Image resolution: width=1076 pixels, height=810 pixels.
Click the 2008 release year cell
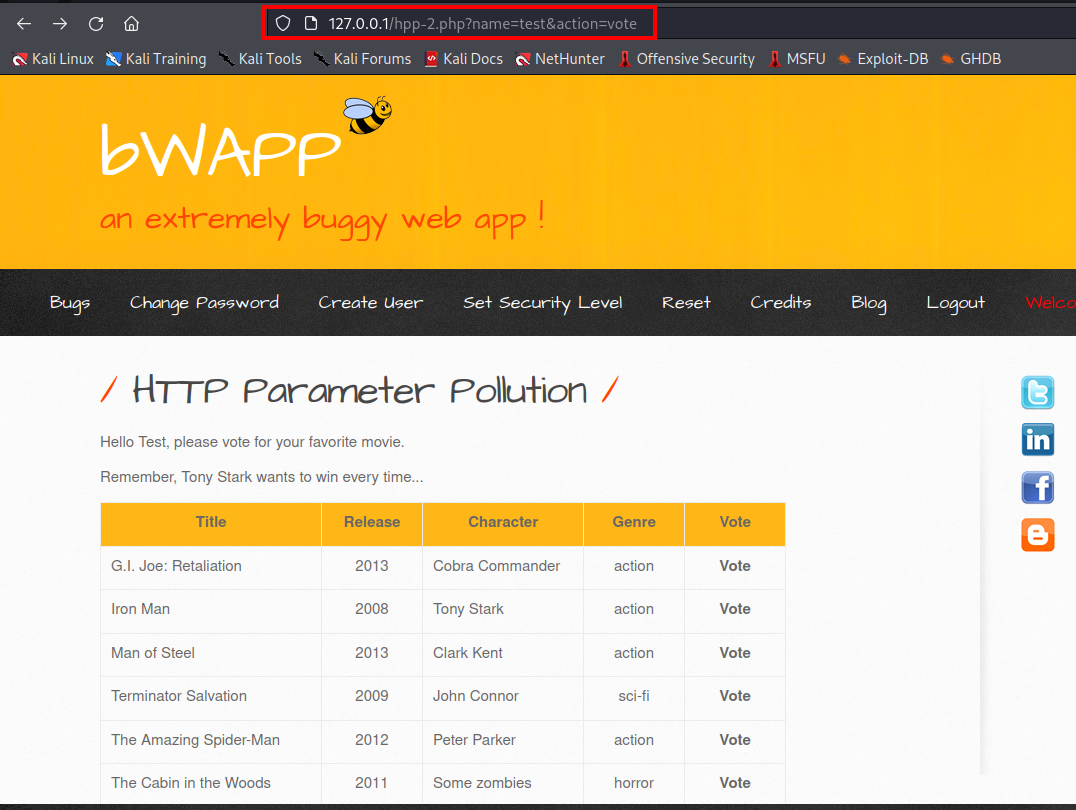[372, 609]
